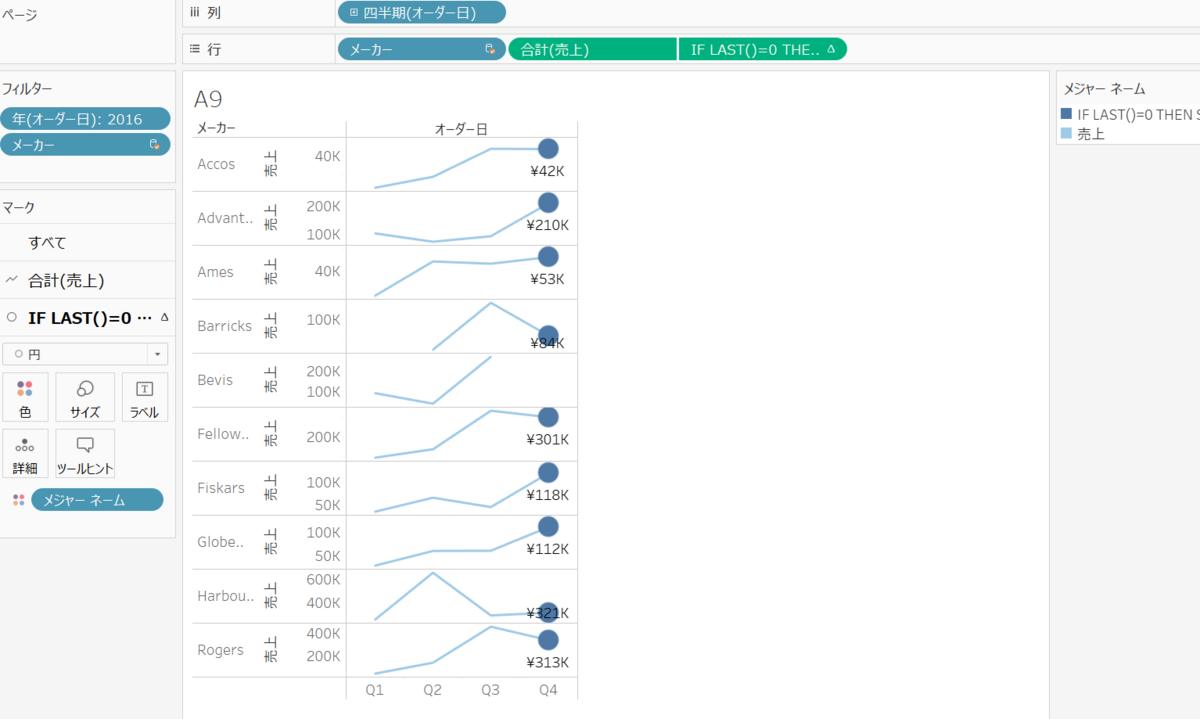Select the メーカー pill on rows shelf
Screen dimensions: 1200x719
click(x=422, y=49)
